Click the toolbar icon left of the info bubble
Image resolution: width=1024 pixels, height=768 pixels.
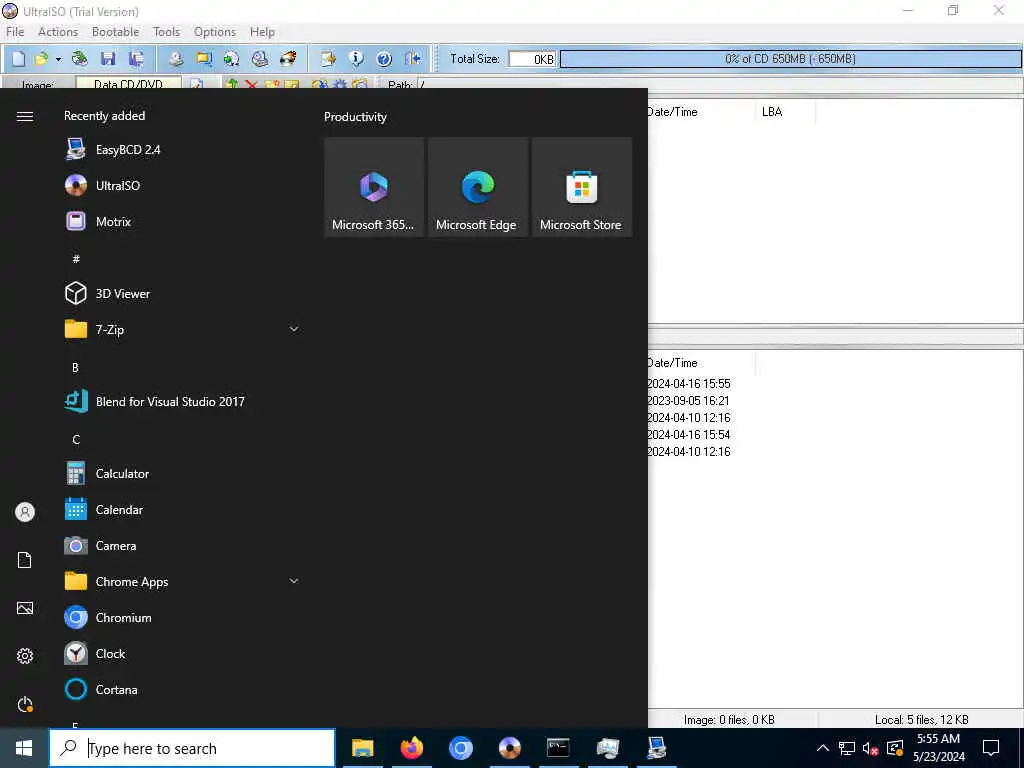click(x=328, y=59)
